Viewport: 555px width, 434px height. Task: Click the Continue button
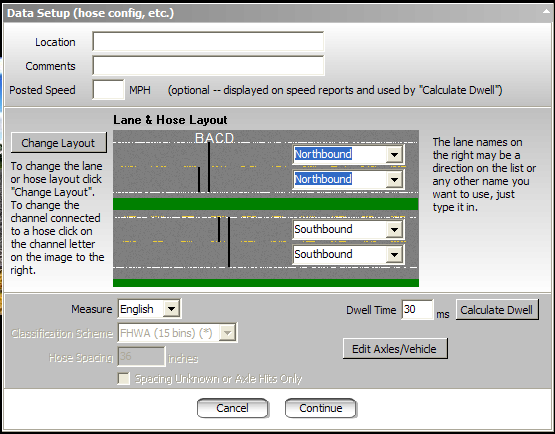[321, 408]
